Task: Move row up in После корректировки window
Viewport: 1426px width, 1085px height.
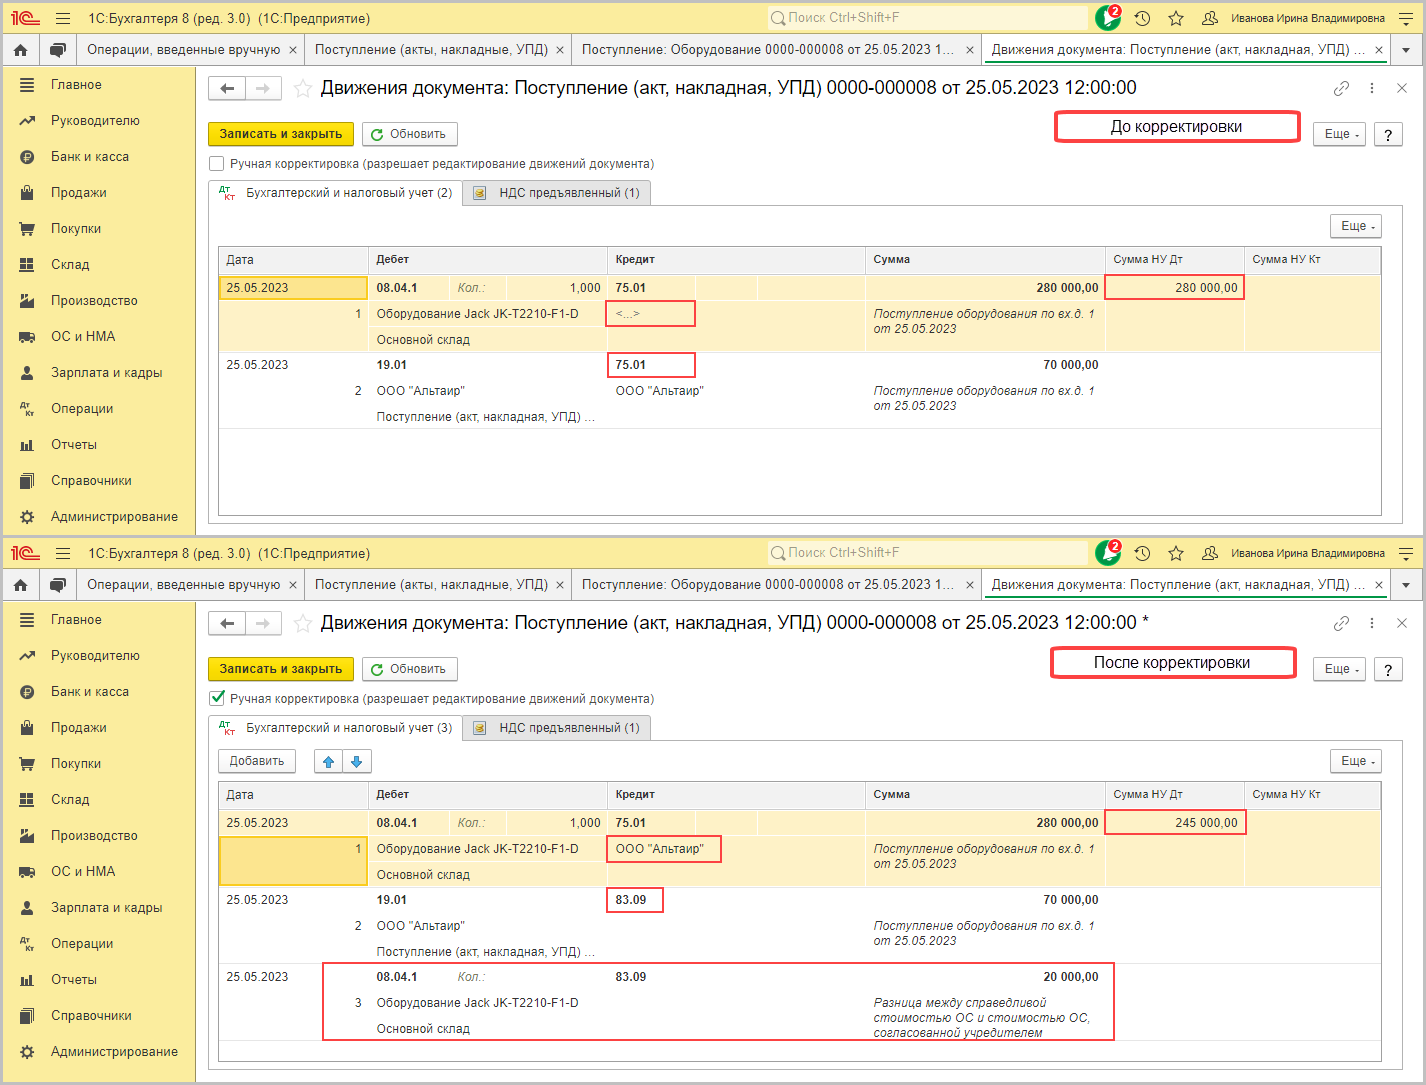Action: (328, 762)
